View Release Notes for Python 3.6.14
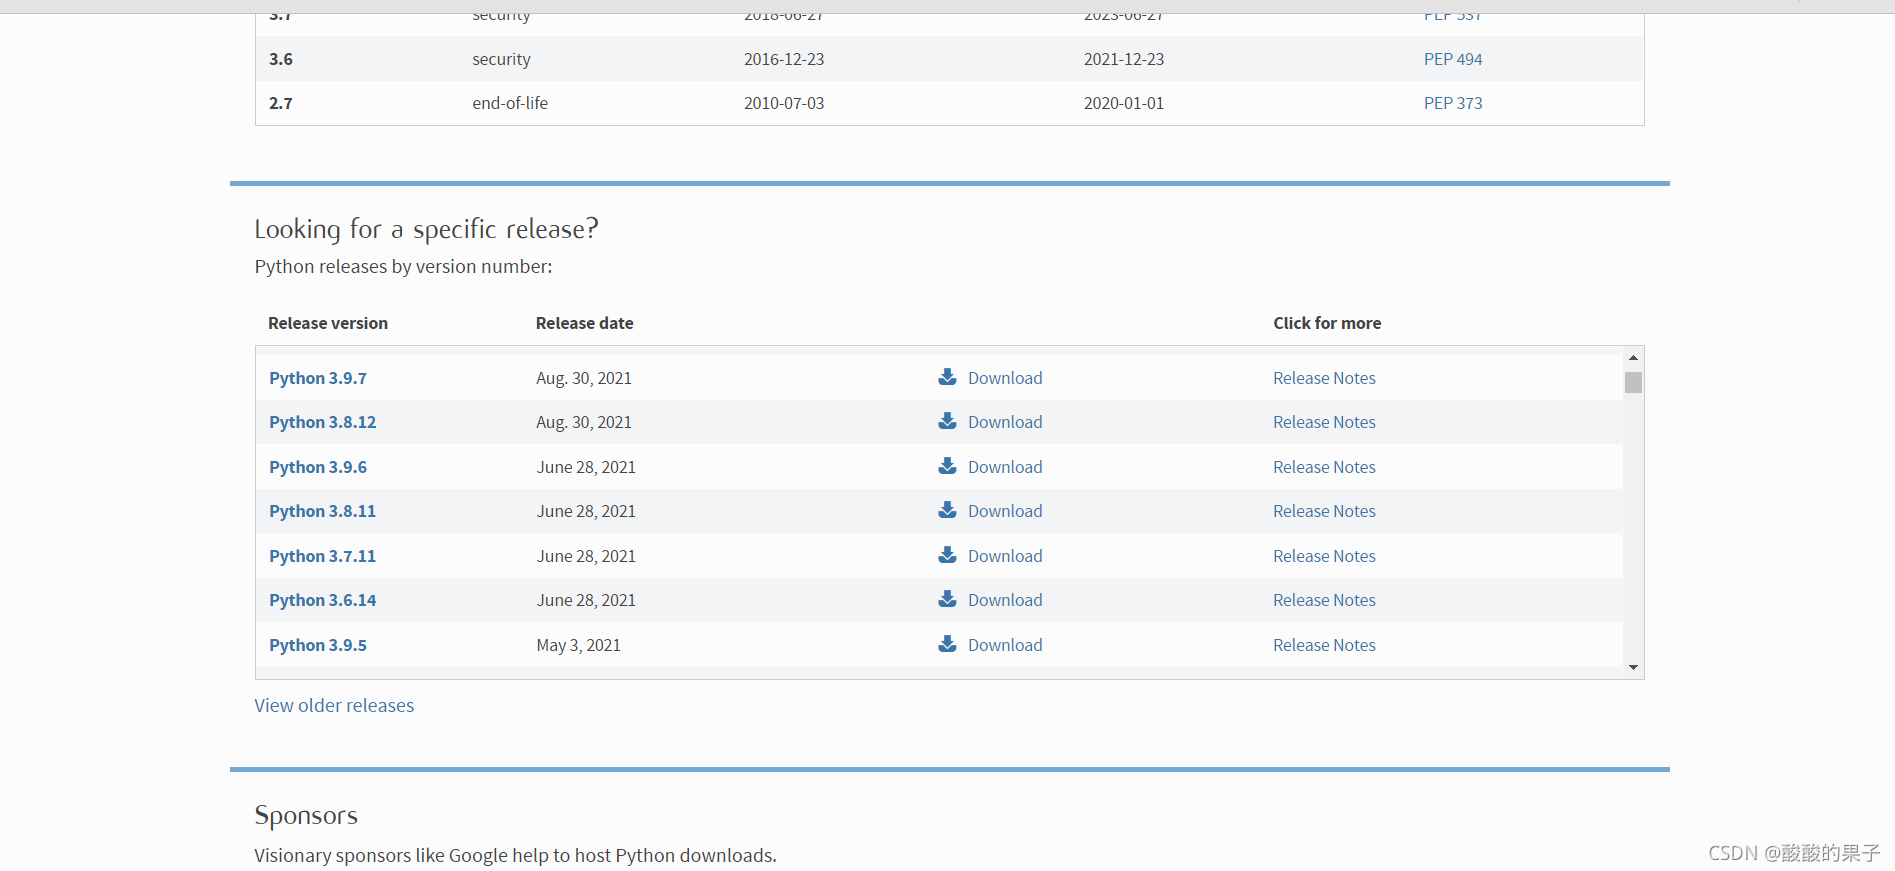1895x871 pixels. [1324, 600]
